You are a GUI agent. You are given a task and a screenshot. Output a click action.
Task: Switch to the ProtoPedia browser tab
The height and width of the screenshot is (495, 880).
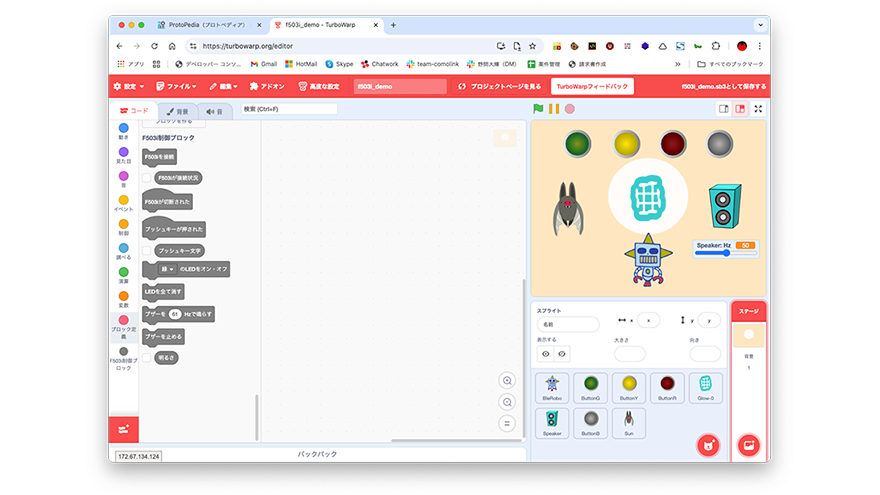(x=209, y=25)
